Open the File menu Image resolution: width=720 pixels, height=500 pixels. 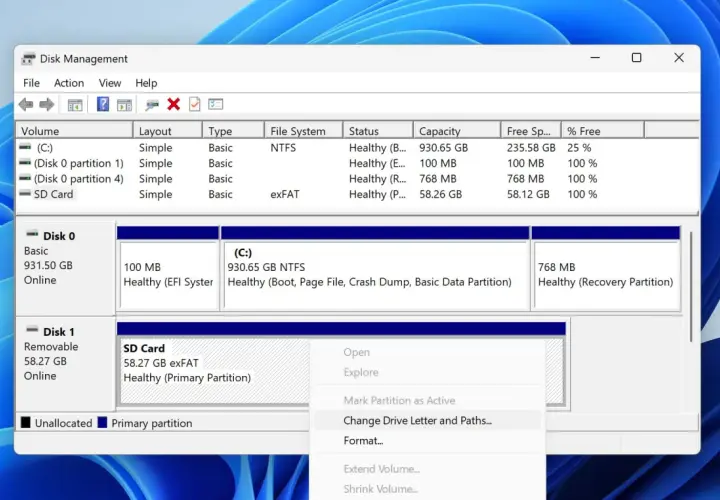(x=31, y=83)
